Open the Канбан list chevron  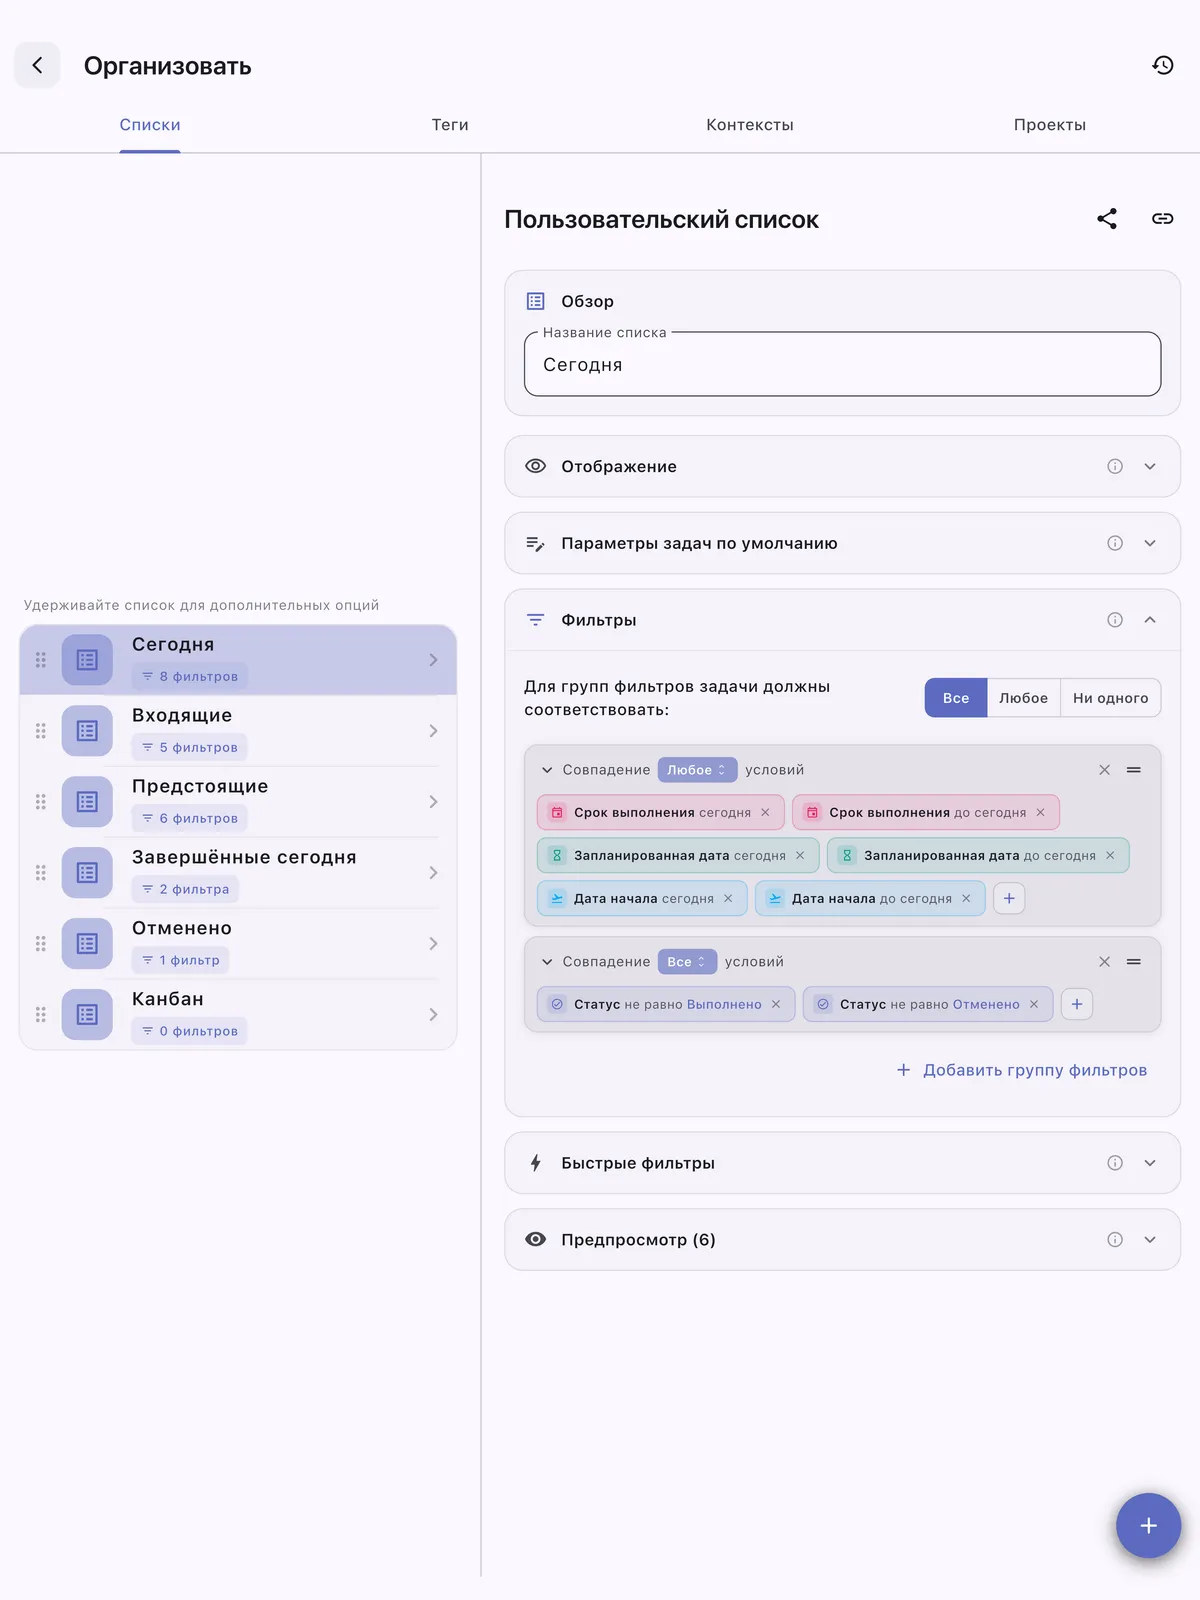click(433, 1015)
